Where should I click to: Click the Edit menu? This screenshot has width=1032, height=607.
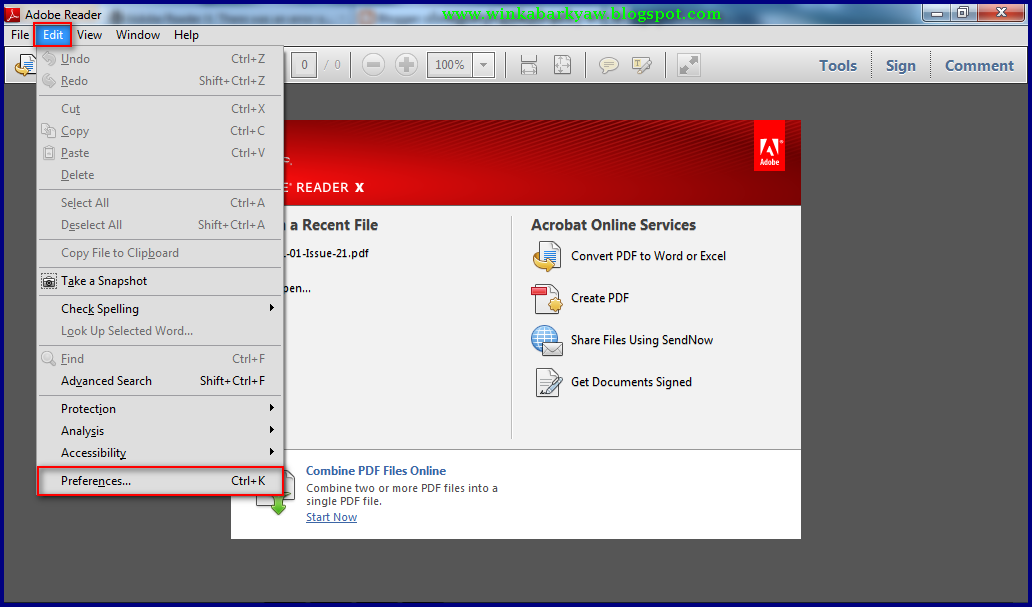tap(53, 35)
